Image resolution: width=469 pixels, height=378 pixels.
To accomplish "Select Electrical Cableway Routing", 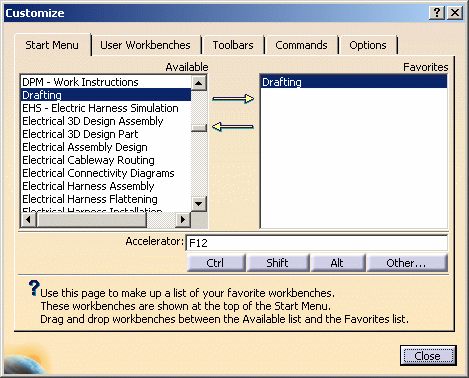I will coord(106,160).
